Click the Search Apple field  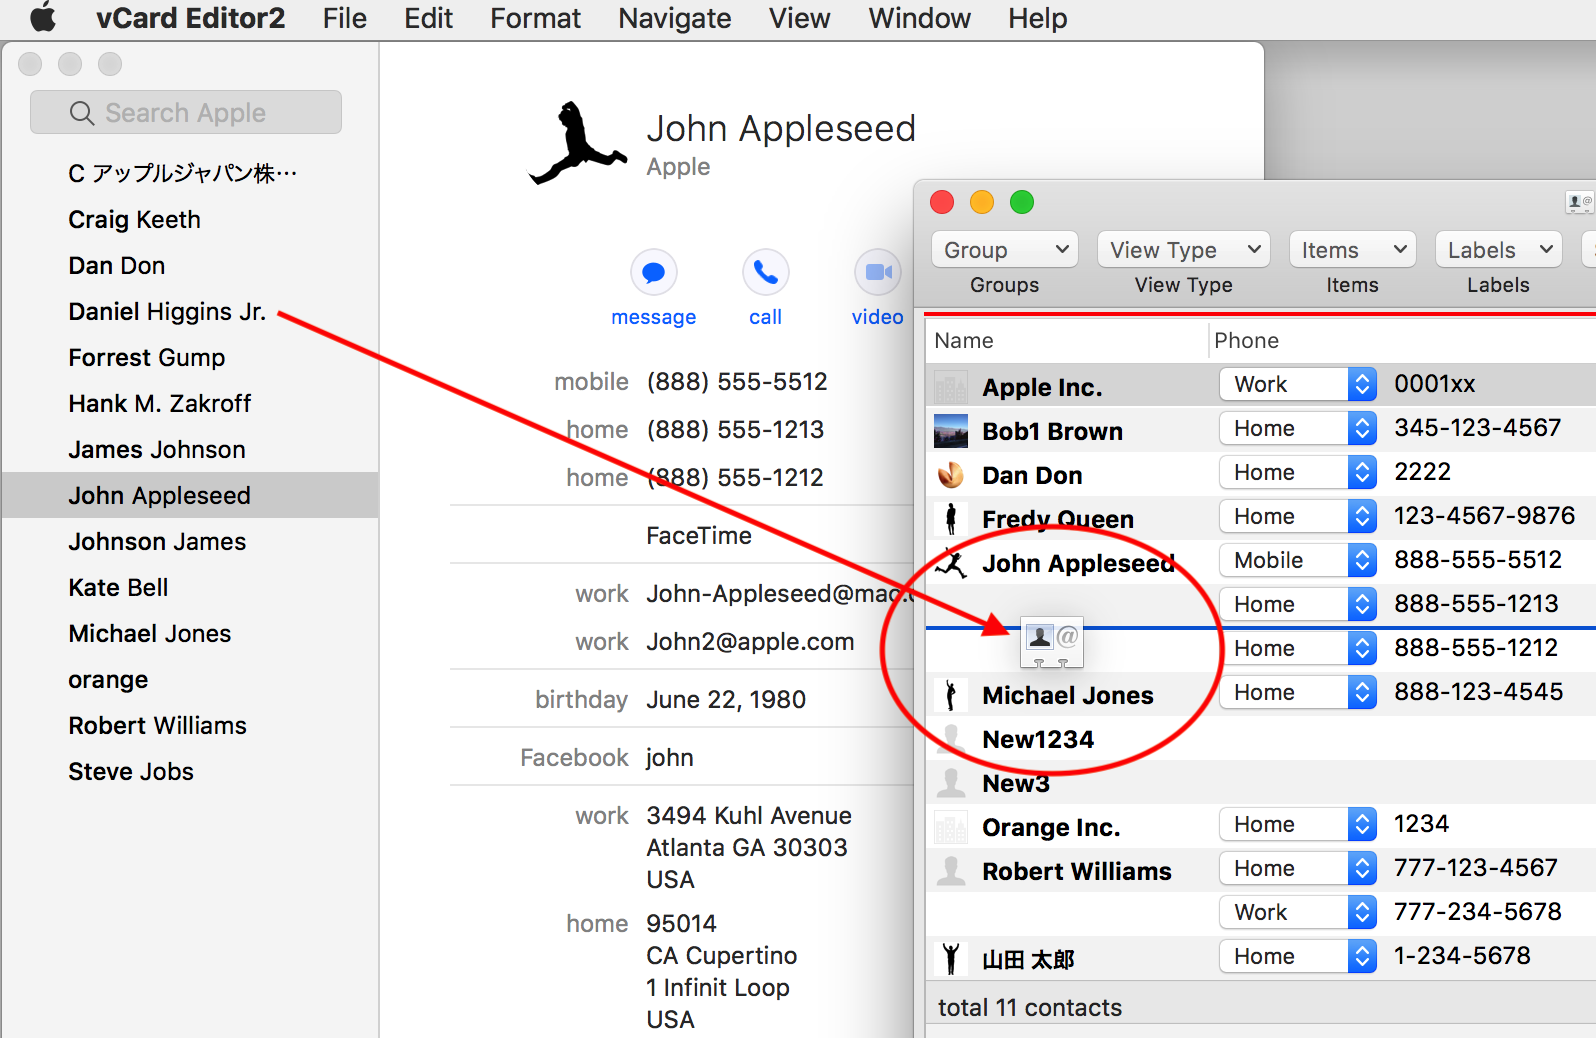[x=186, y=112]
